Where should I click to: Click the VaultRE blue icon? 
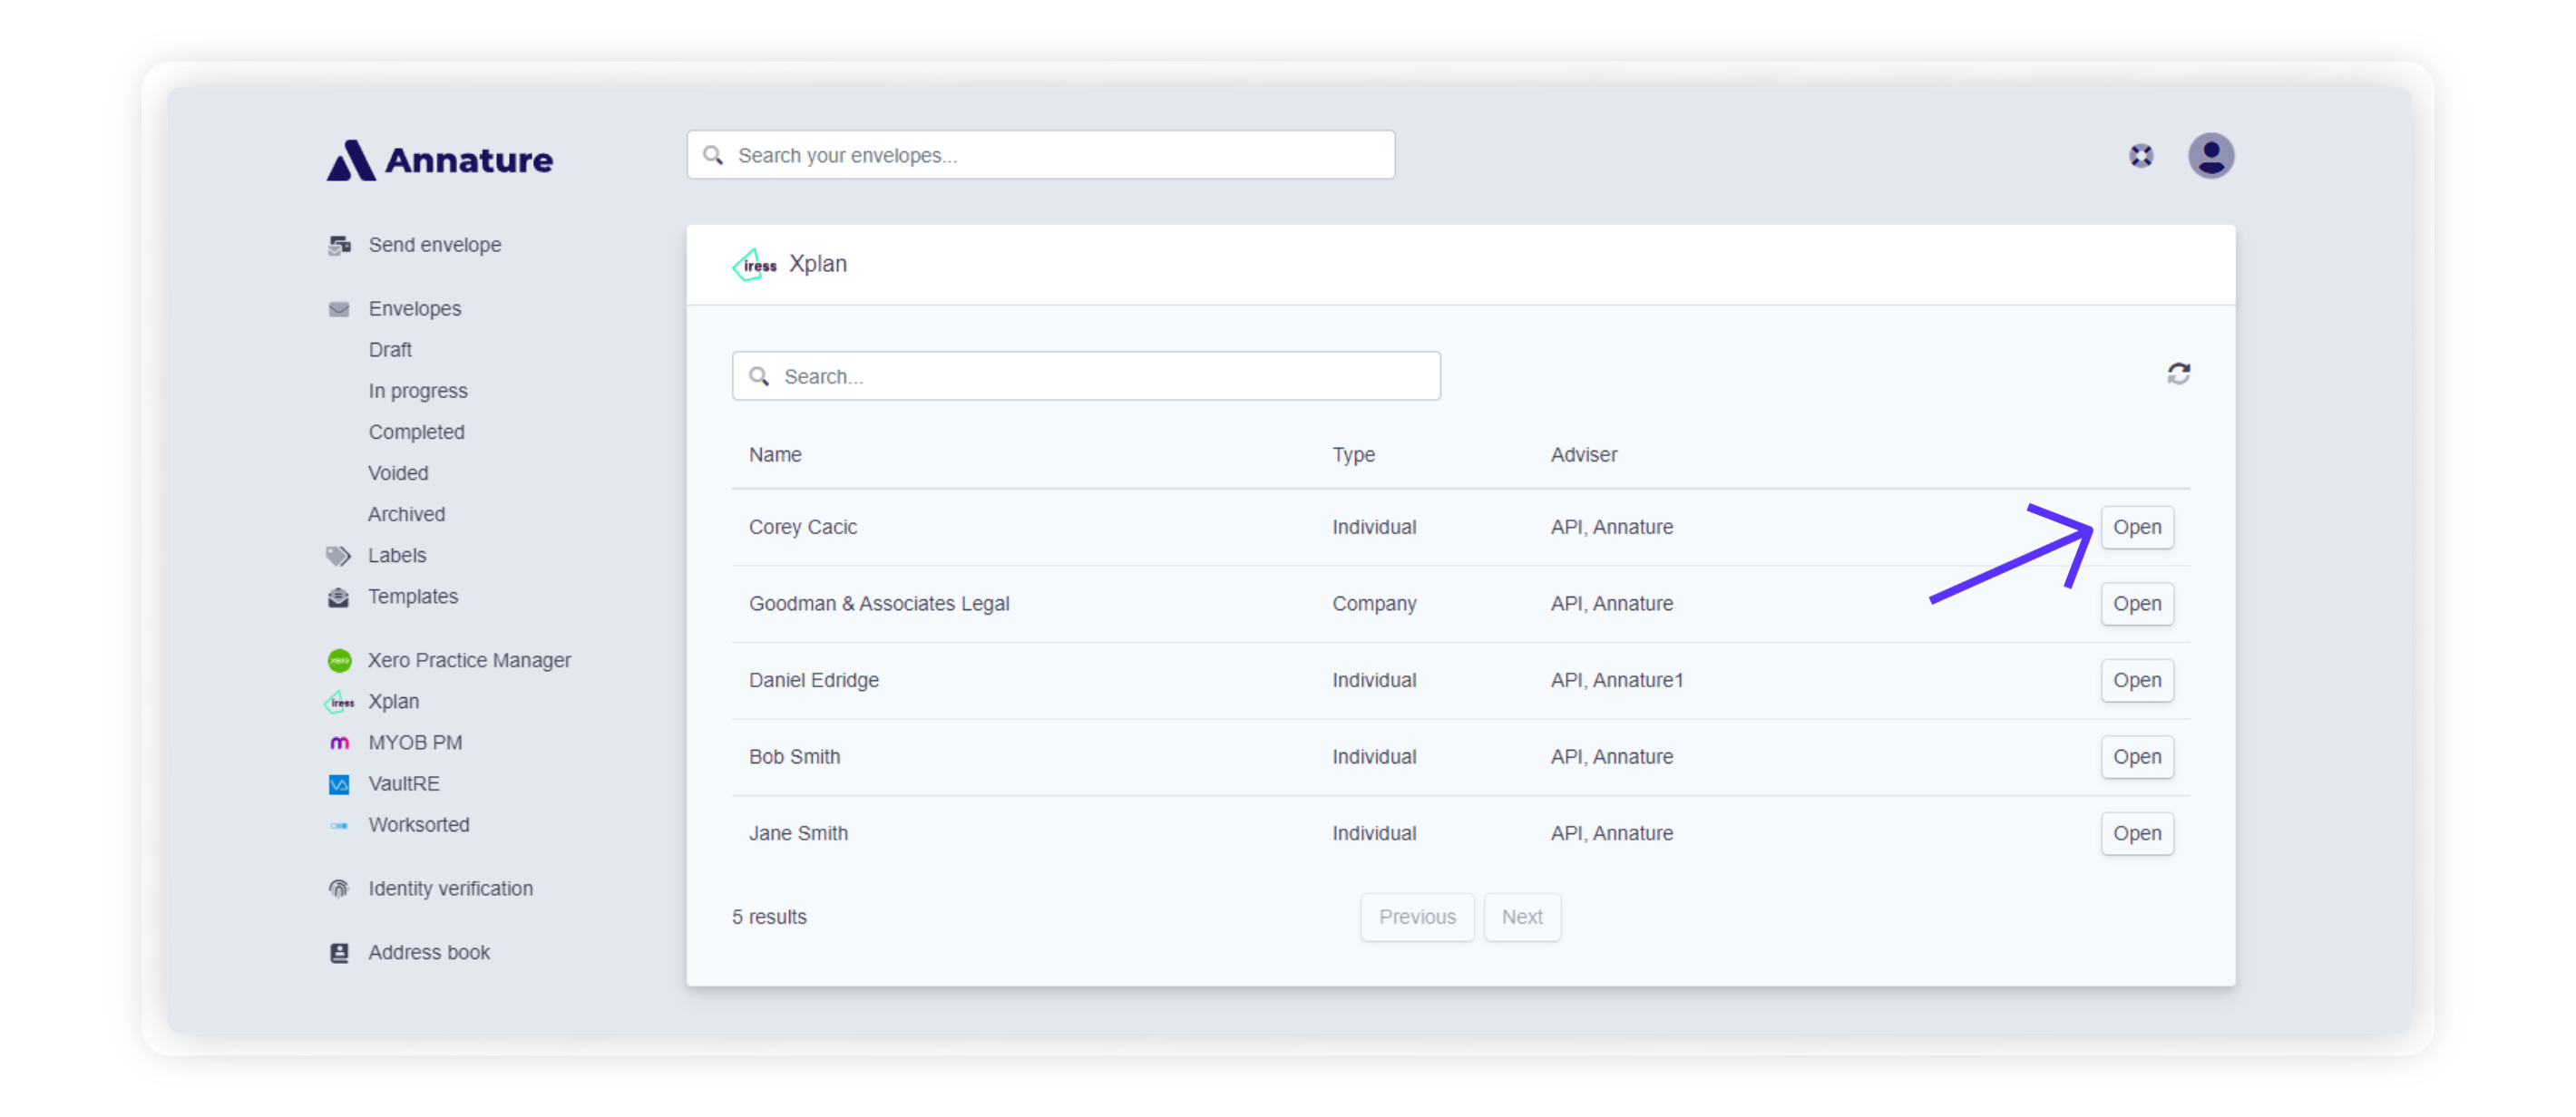[340, 784]
